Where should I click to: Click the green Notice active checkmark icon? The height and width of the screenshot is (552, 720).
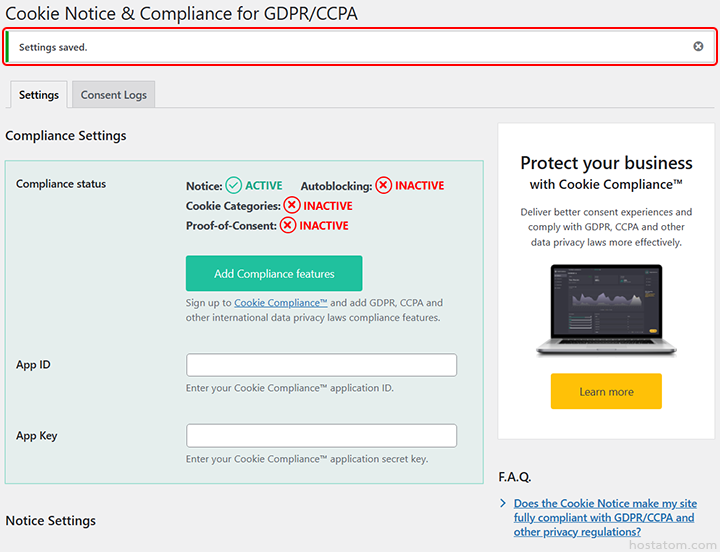[x=234, y=185]
